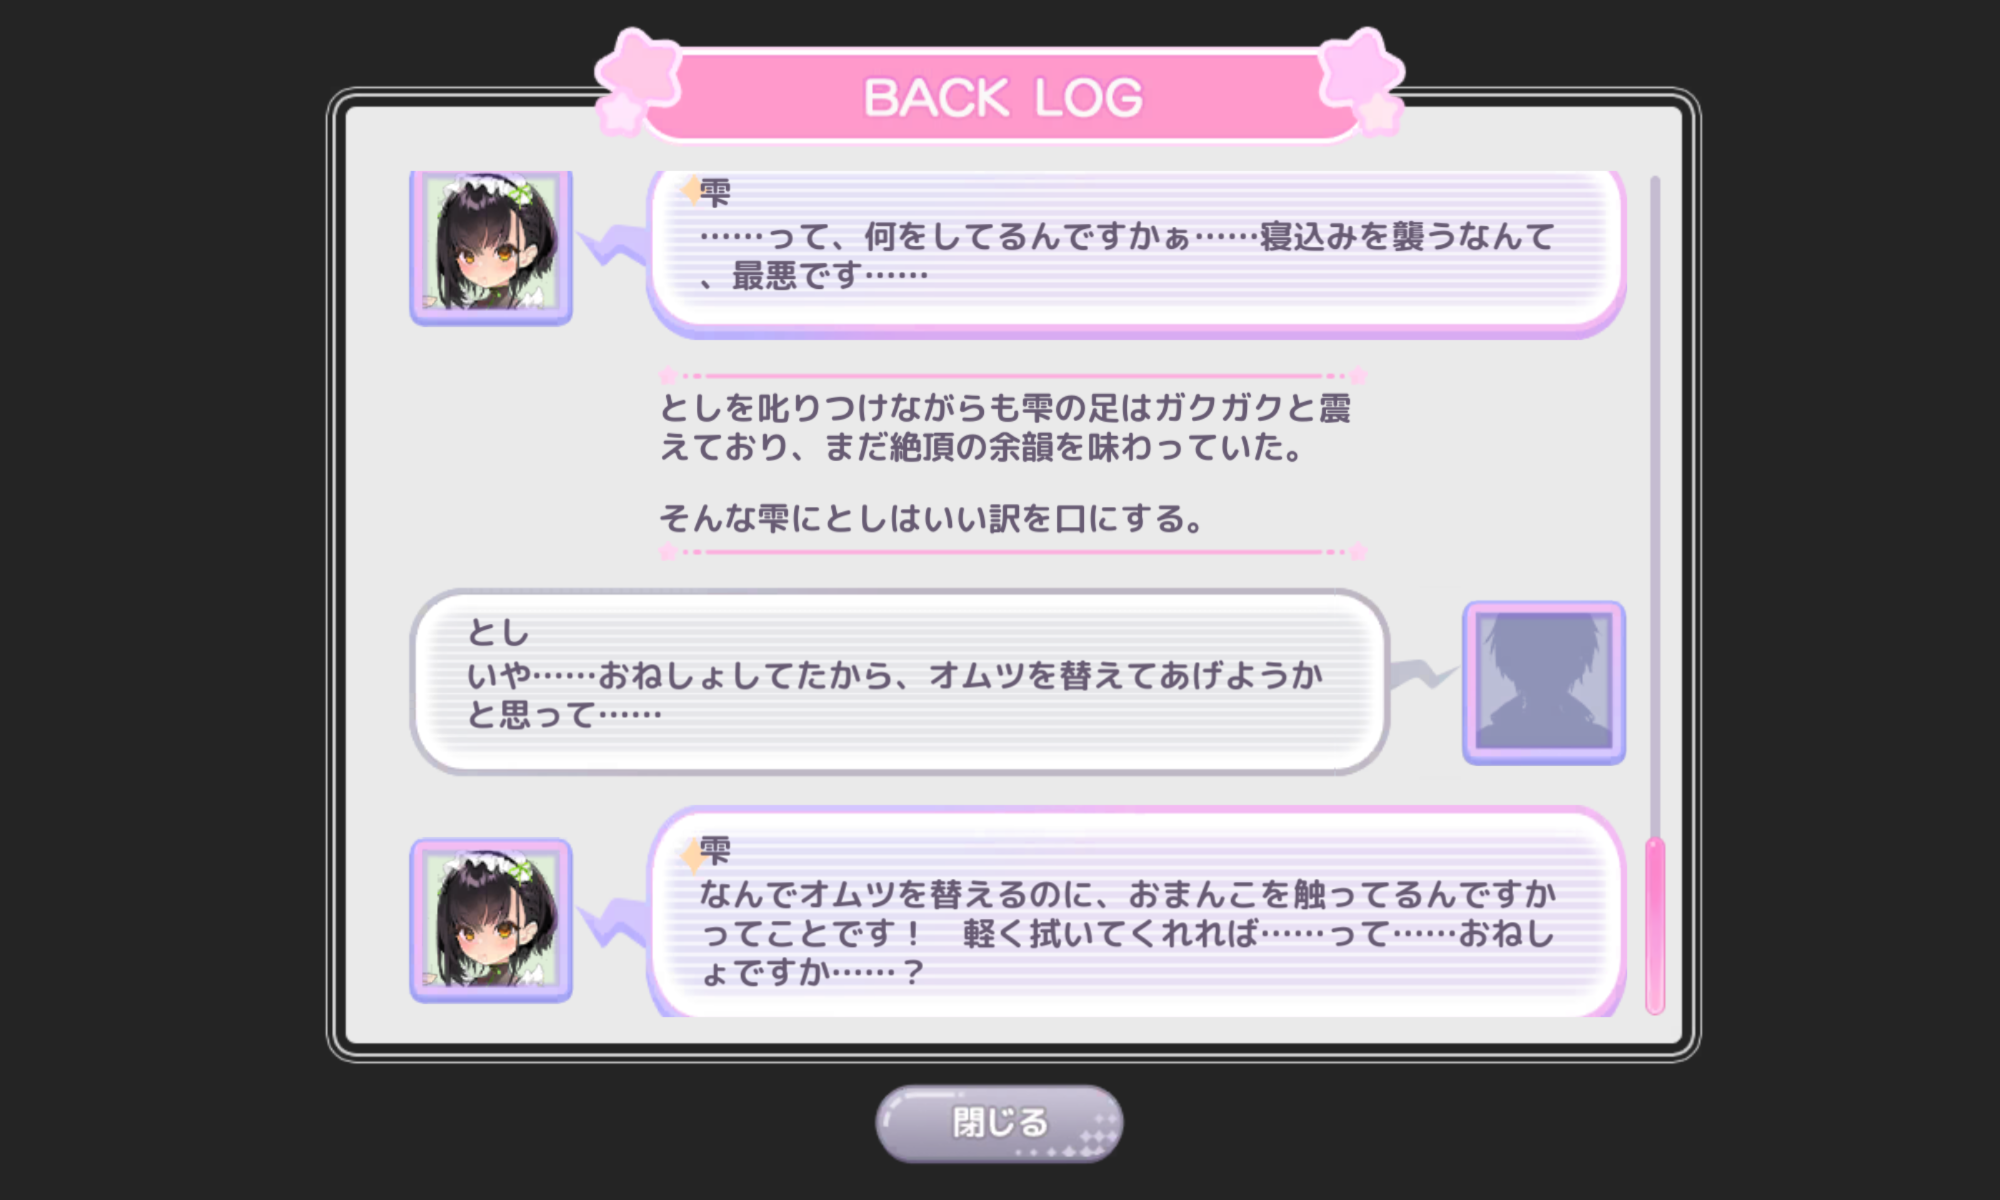Click the narration text between the dividers
2000x1200 pixels.
tap(1005, 463)
